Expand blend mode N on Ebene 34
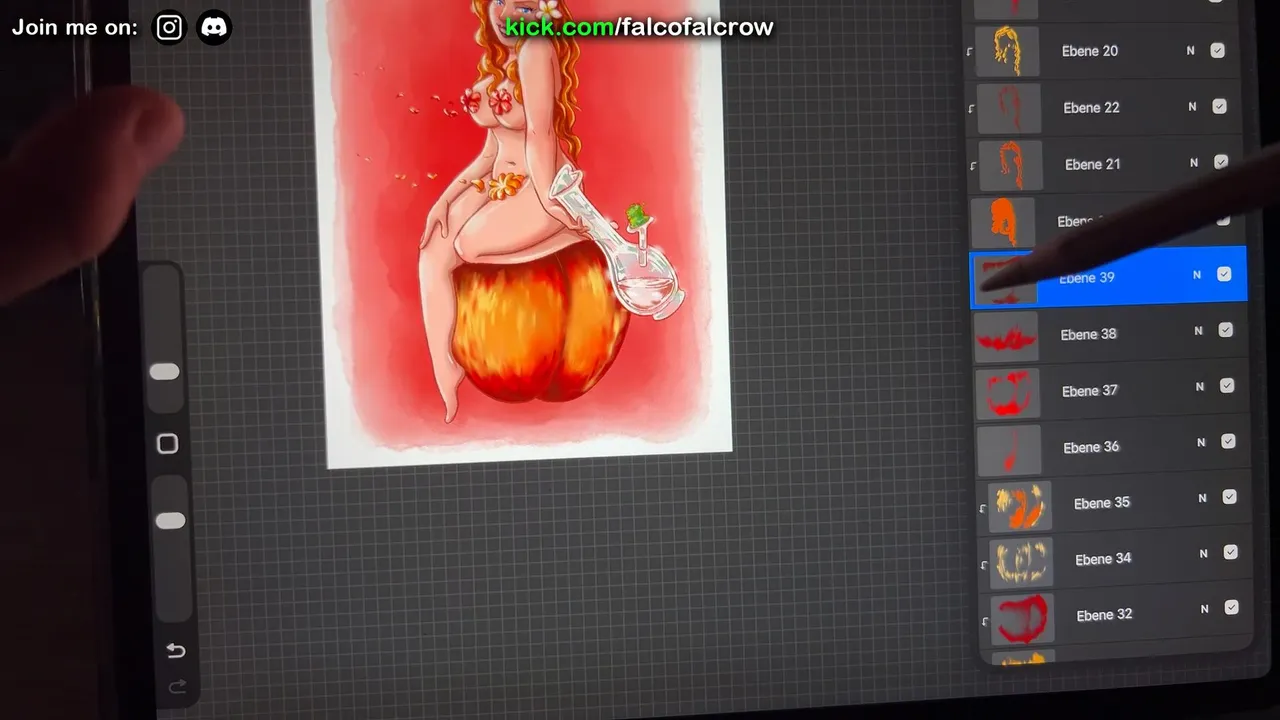This screenshot has height=720, width=1280. 1203,553
